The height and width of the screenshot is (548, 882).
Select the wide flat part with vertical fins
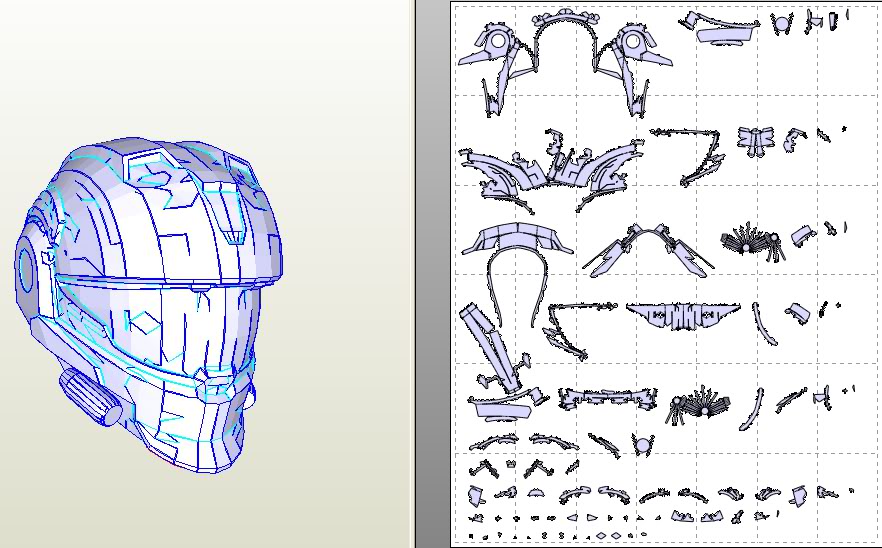(683, 315)
